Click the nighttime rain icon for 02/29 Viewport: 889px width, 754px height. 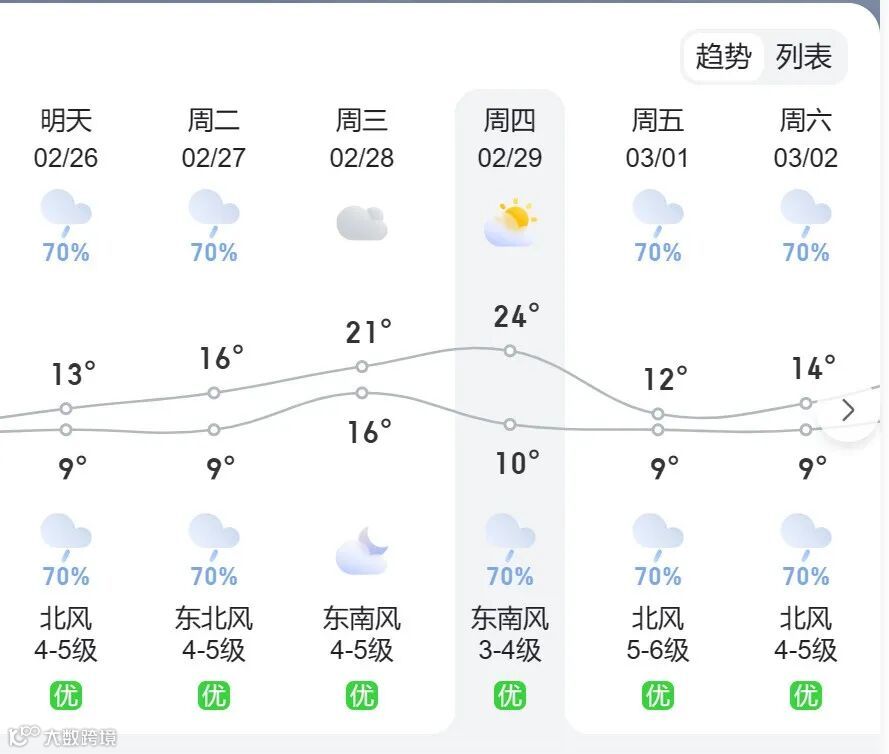pyautogui.click(x=510, y=535)
